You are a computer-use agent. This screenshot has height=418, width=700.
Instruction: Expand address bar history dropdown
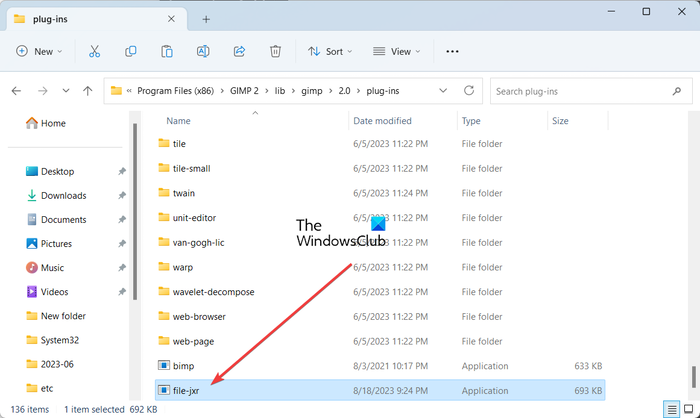click(443, 91)
